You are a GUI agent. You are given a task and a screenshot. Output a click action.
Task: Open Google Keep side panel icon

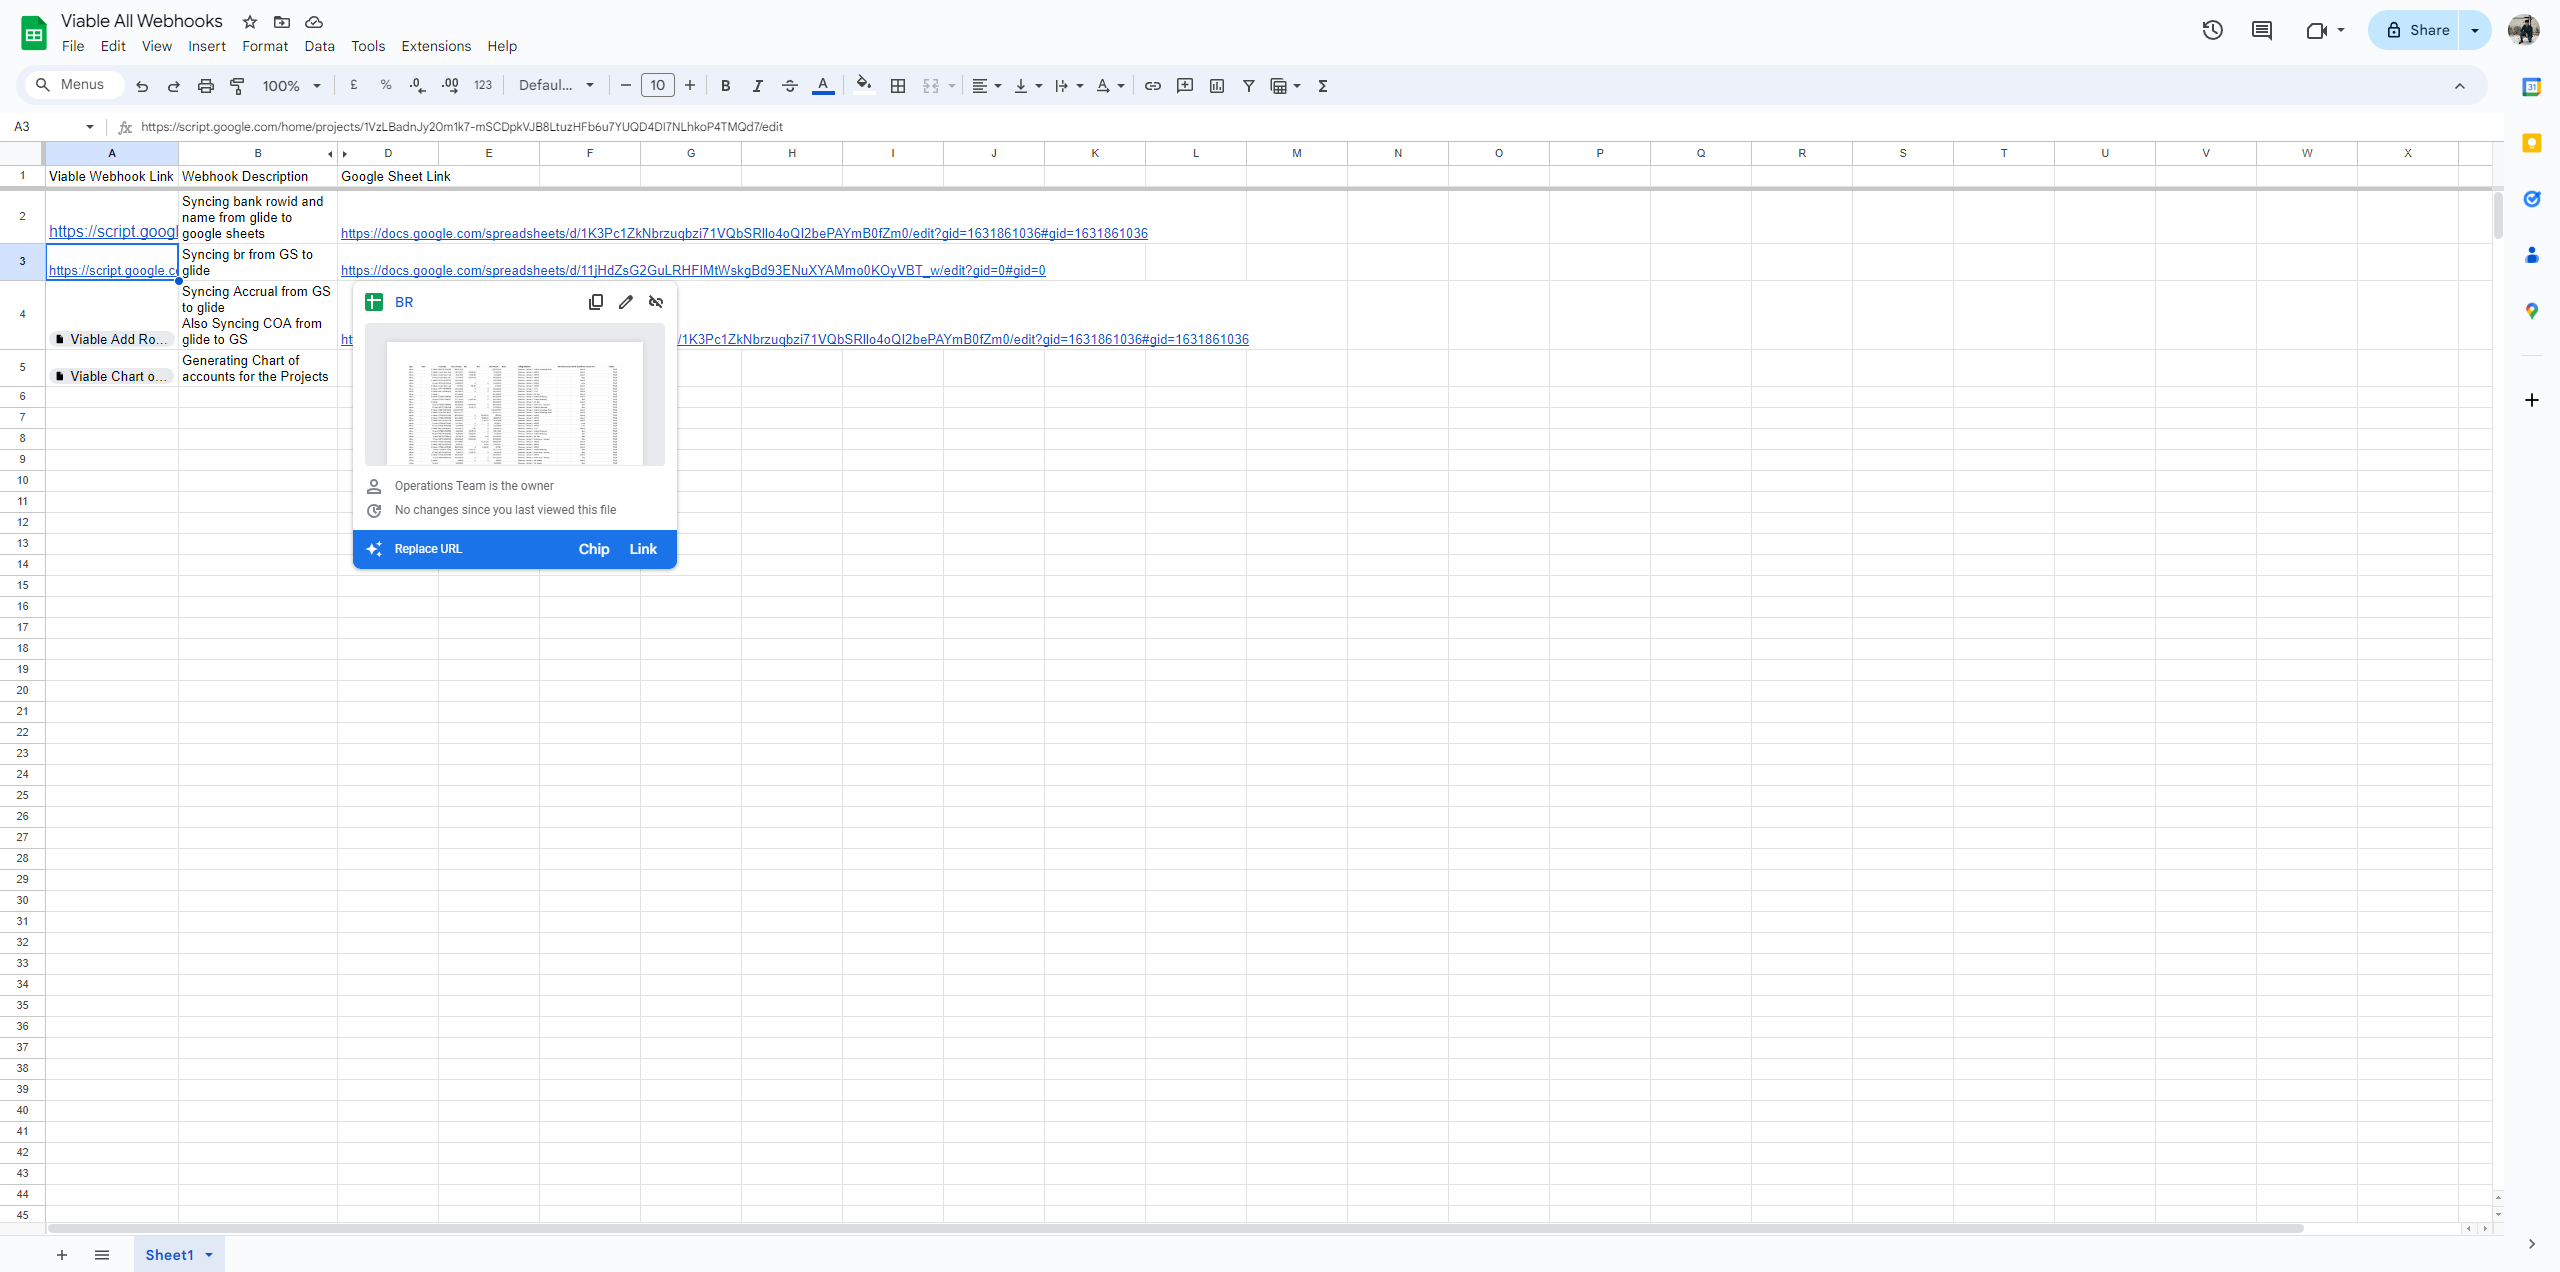click(2532, 143)
